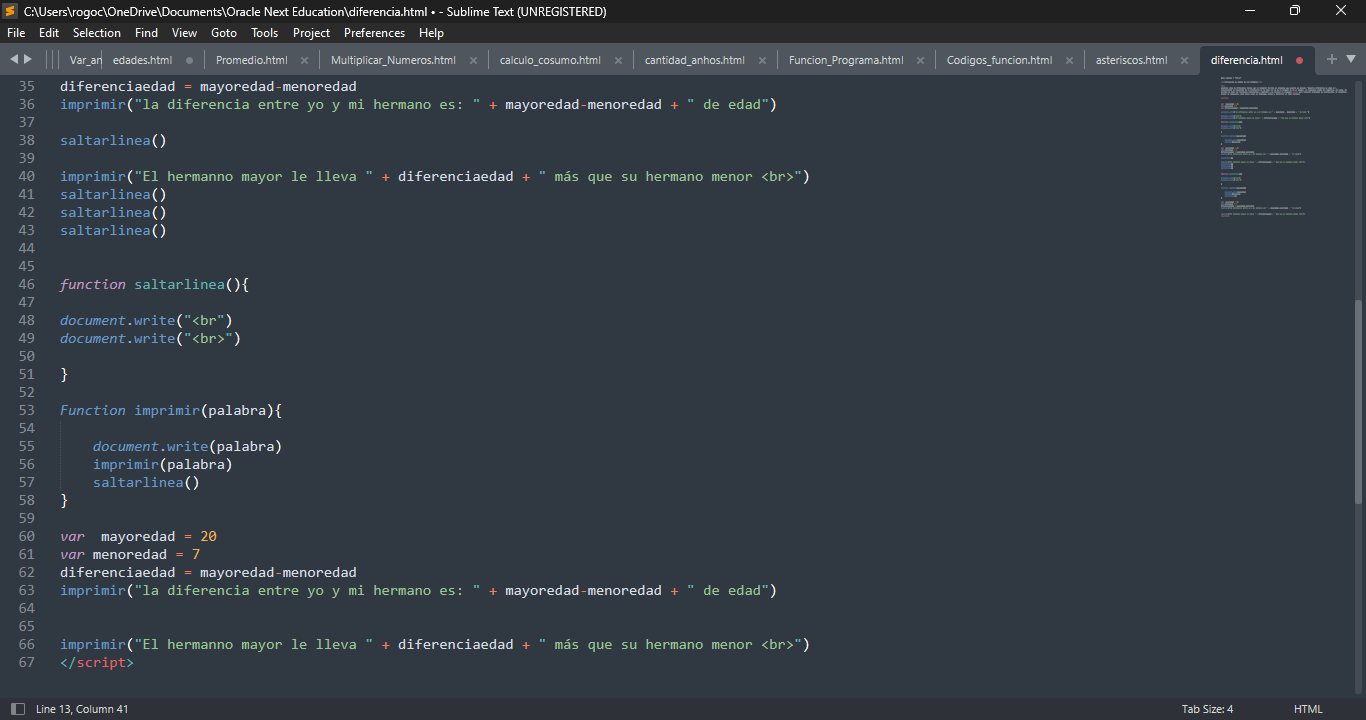This screenshot has height=720, width=1366.
Task: Open the Selection menu
Action: [x=97, y=33]
